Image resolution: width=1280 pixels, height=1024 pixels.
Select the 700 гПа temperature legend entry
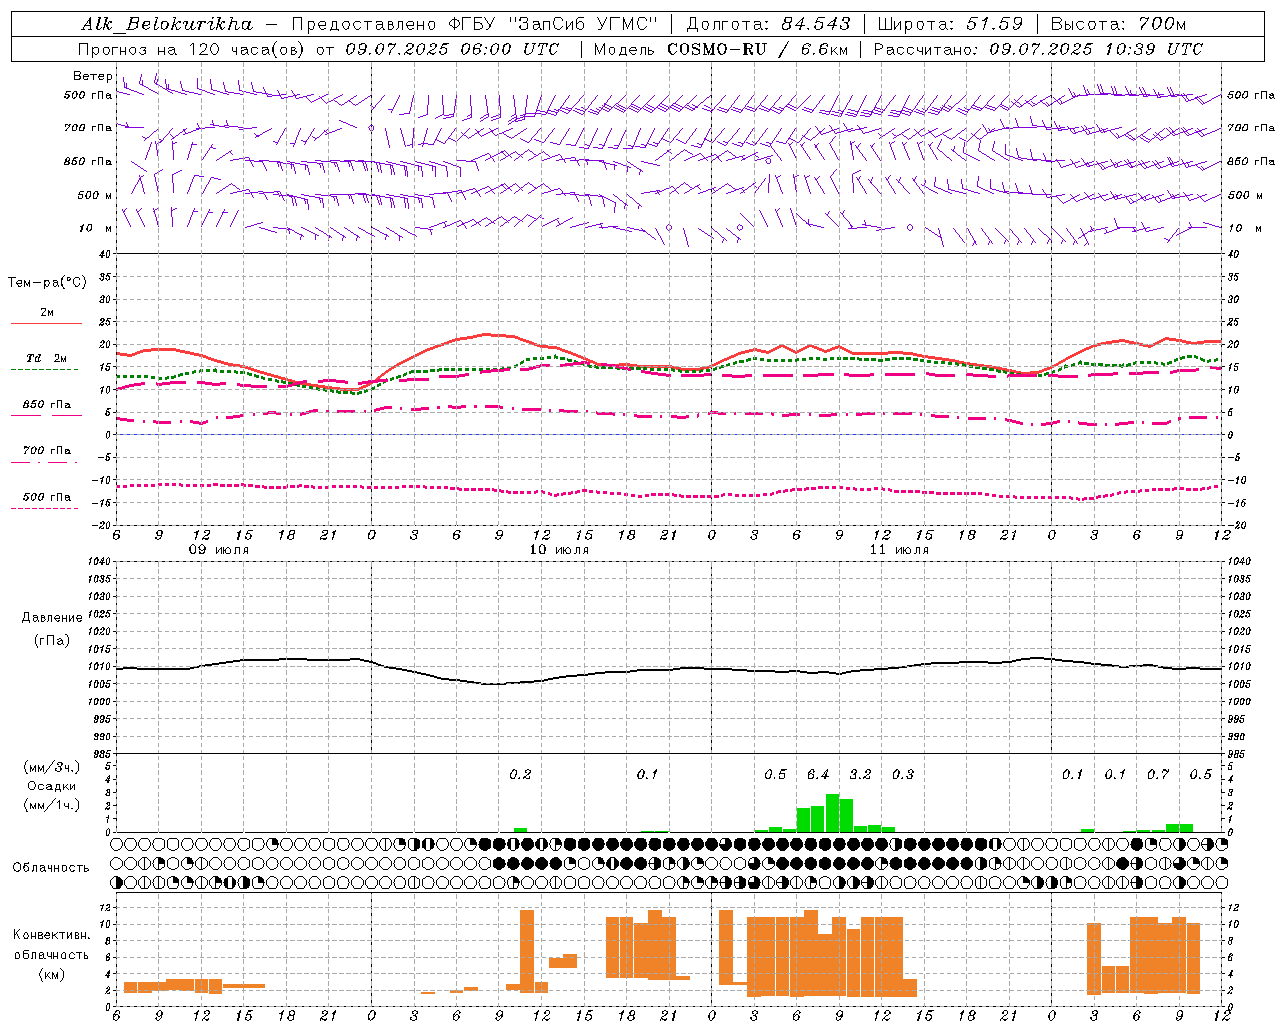point(47,451)
